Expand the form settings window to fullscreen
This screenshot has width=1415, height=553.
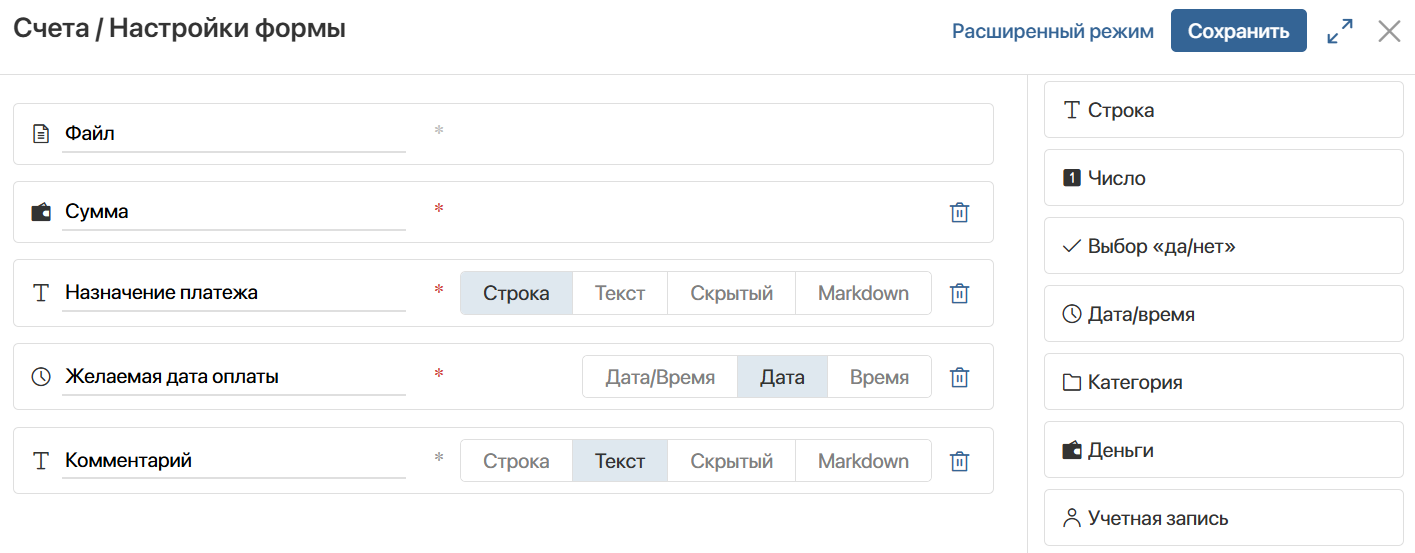(1340, 31)
